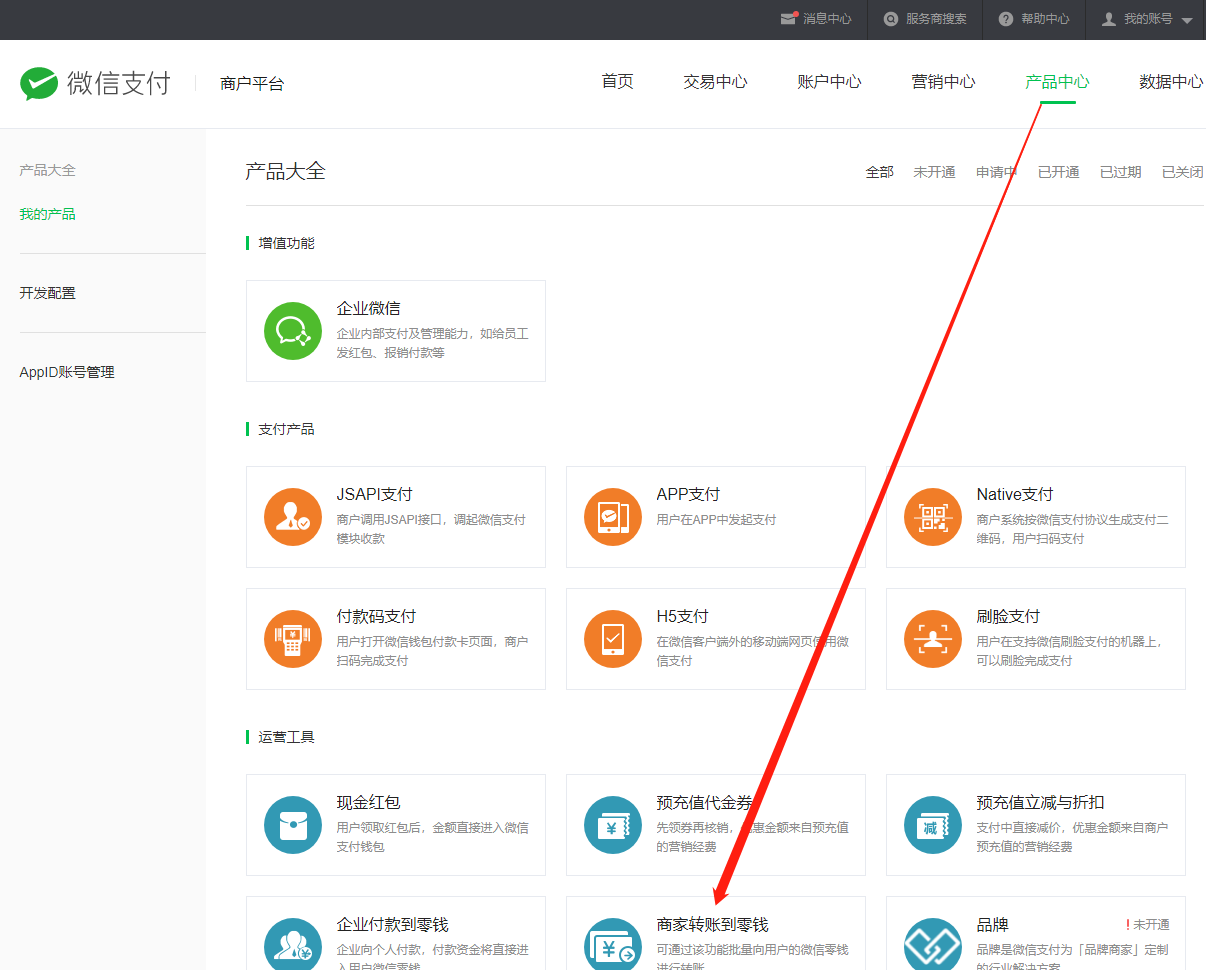The image size is (1206, 970).
Task: Open the 账户中心 navigation tab
Action: coord(829,82)
